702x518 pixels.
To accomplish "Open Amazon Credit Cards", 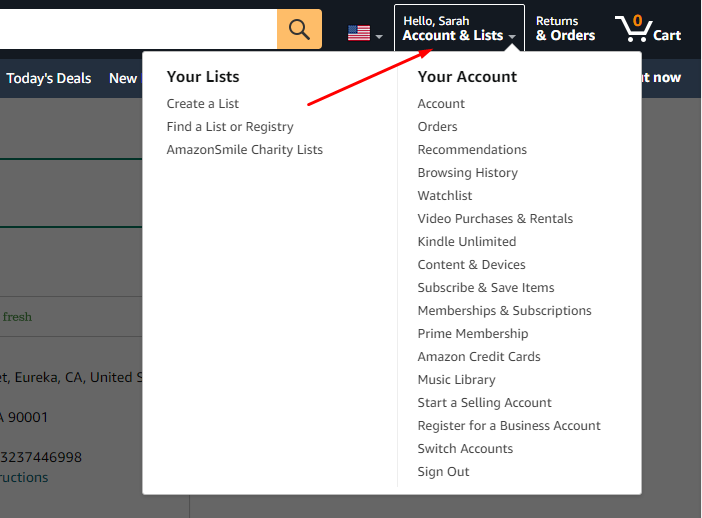I will coord(479,357).
